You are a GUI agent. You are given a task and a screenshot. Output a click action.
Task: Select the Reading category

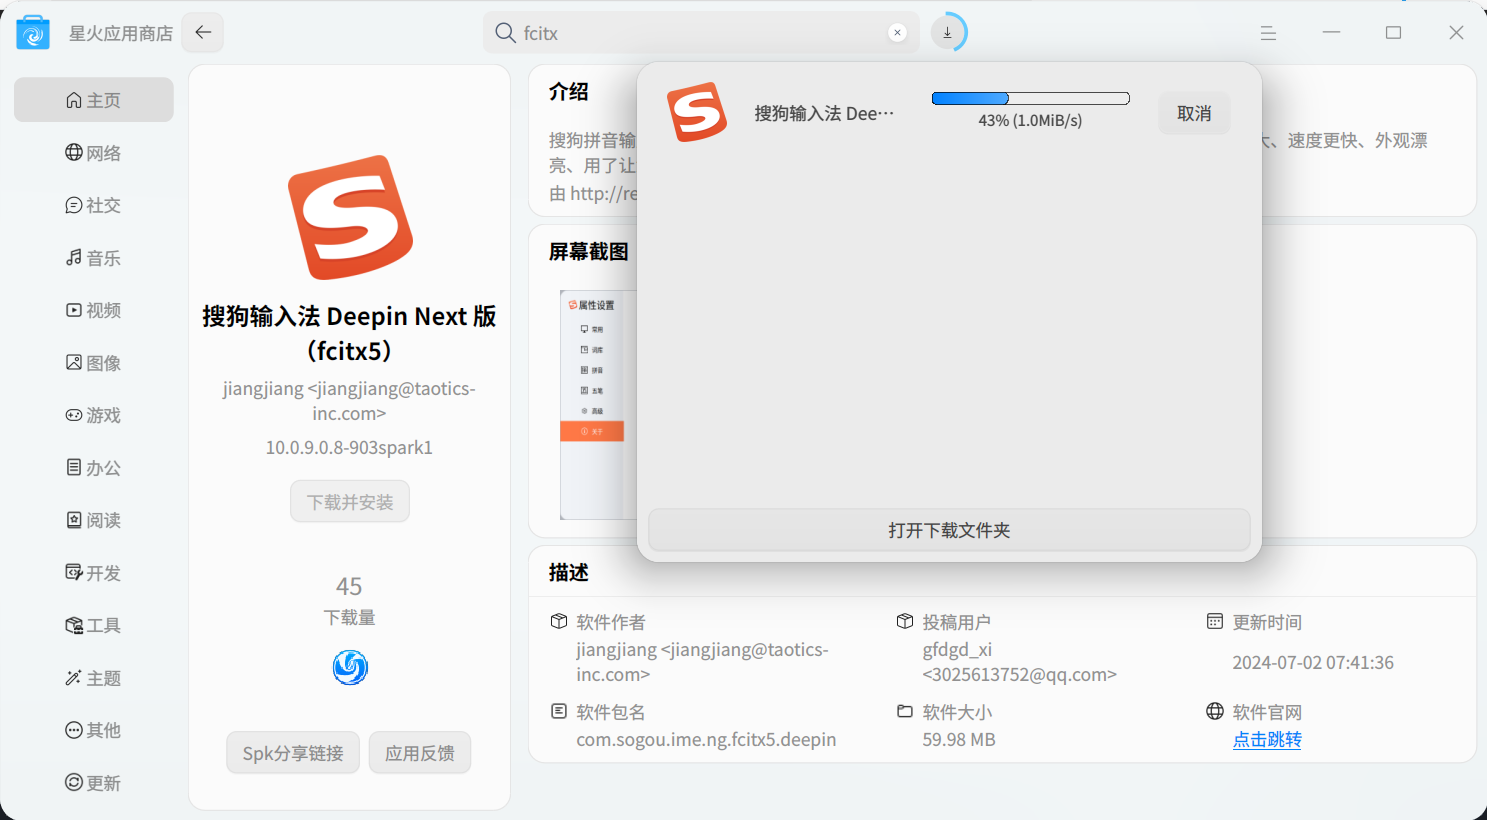(94, 520)
